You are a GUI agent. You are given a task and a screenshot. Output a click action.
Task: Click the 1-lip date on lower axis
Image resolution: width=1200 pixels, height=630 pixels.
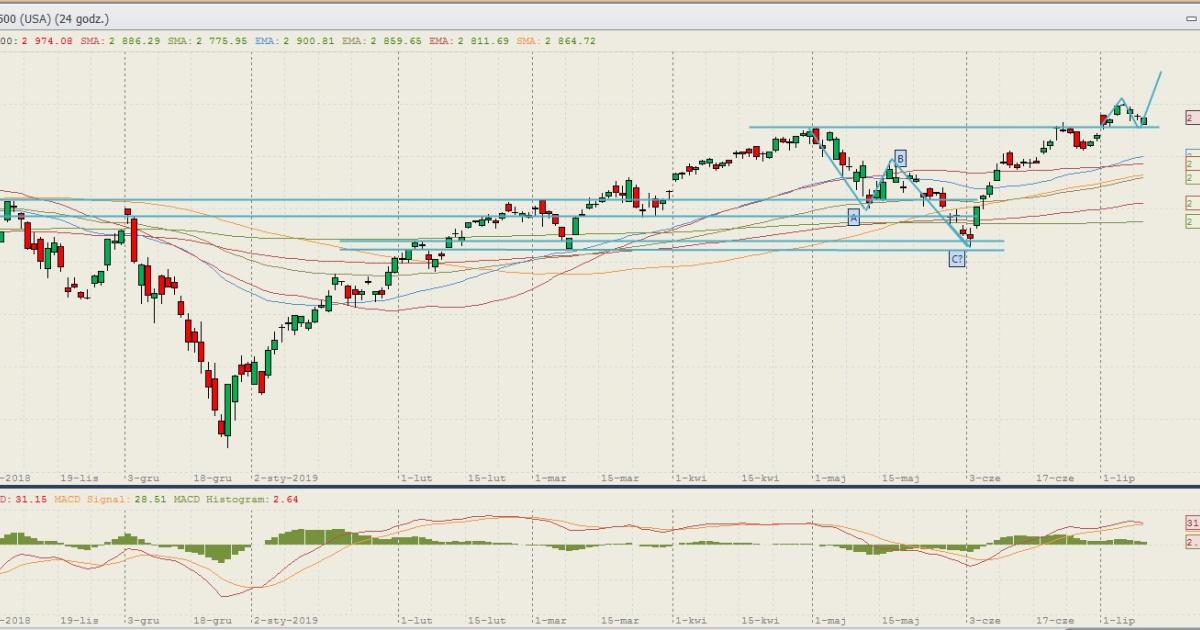[1117, 620]
